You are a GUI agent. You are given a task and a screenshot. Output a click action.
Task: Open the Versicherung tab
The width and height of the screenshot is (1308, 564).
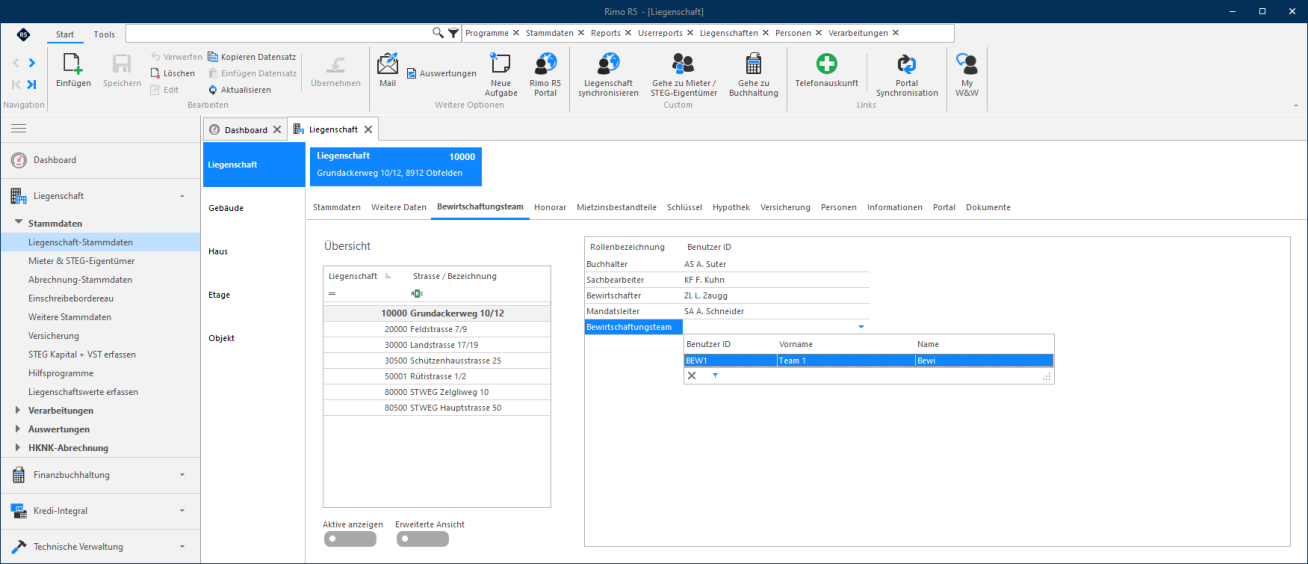tap(785, 207)
